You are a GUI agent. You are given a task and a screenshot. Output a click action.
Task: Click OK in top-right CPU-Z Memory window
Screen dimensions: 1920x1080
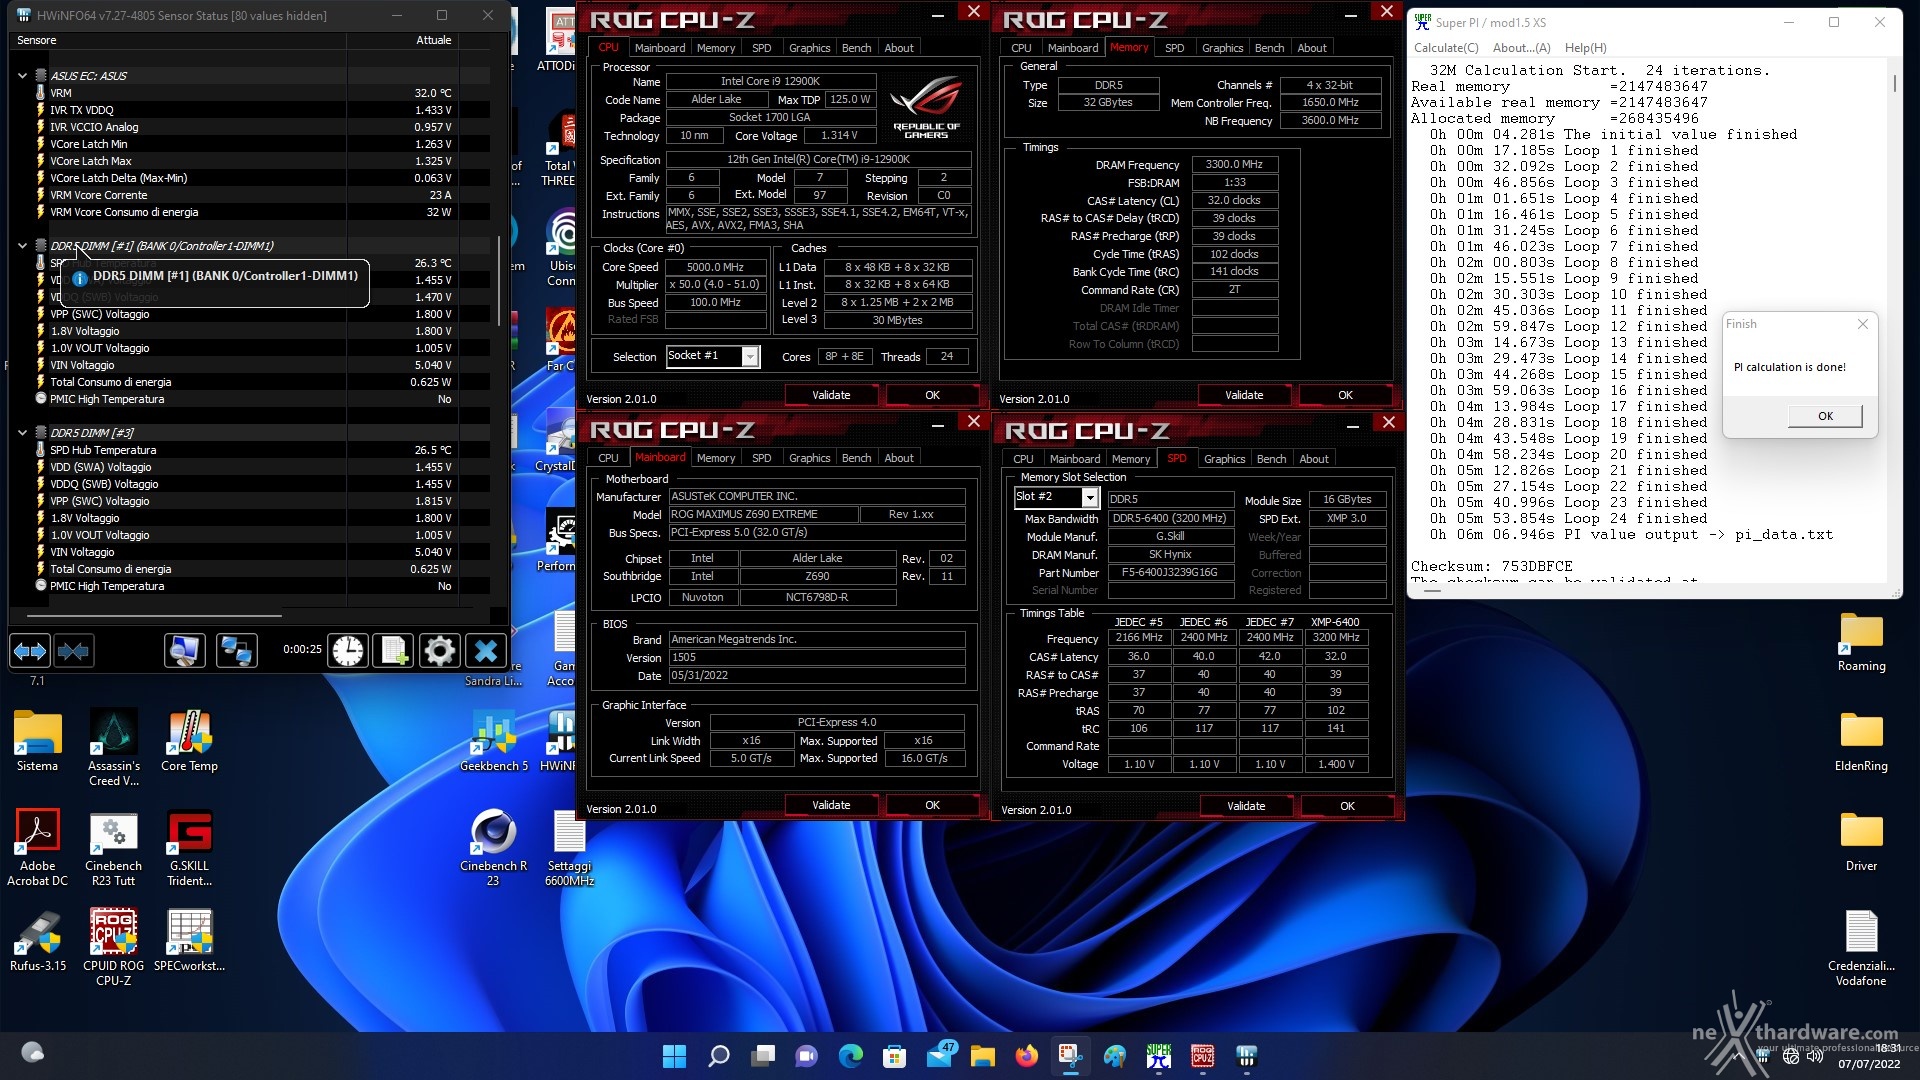(x=1345, y=395)
